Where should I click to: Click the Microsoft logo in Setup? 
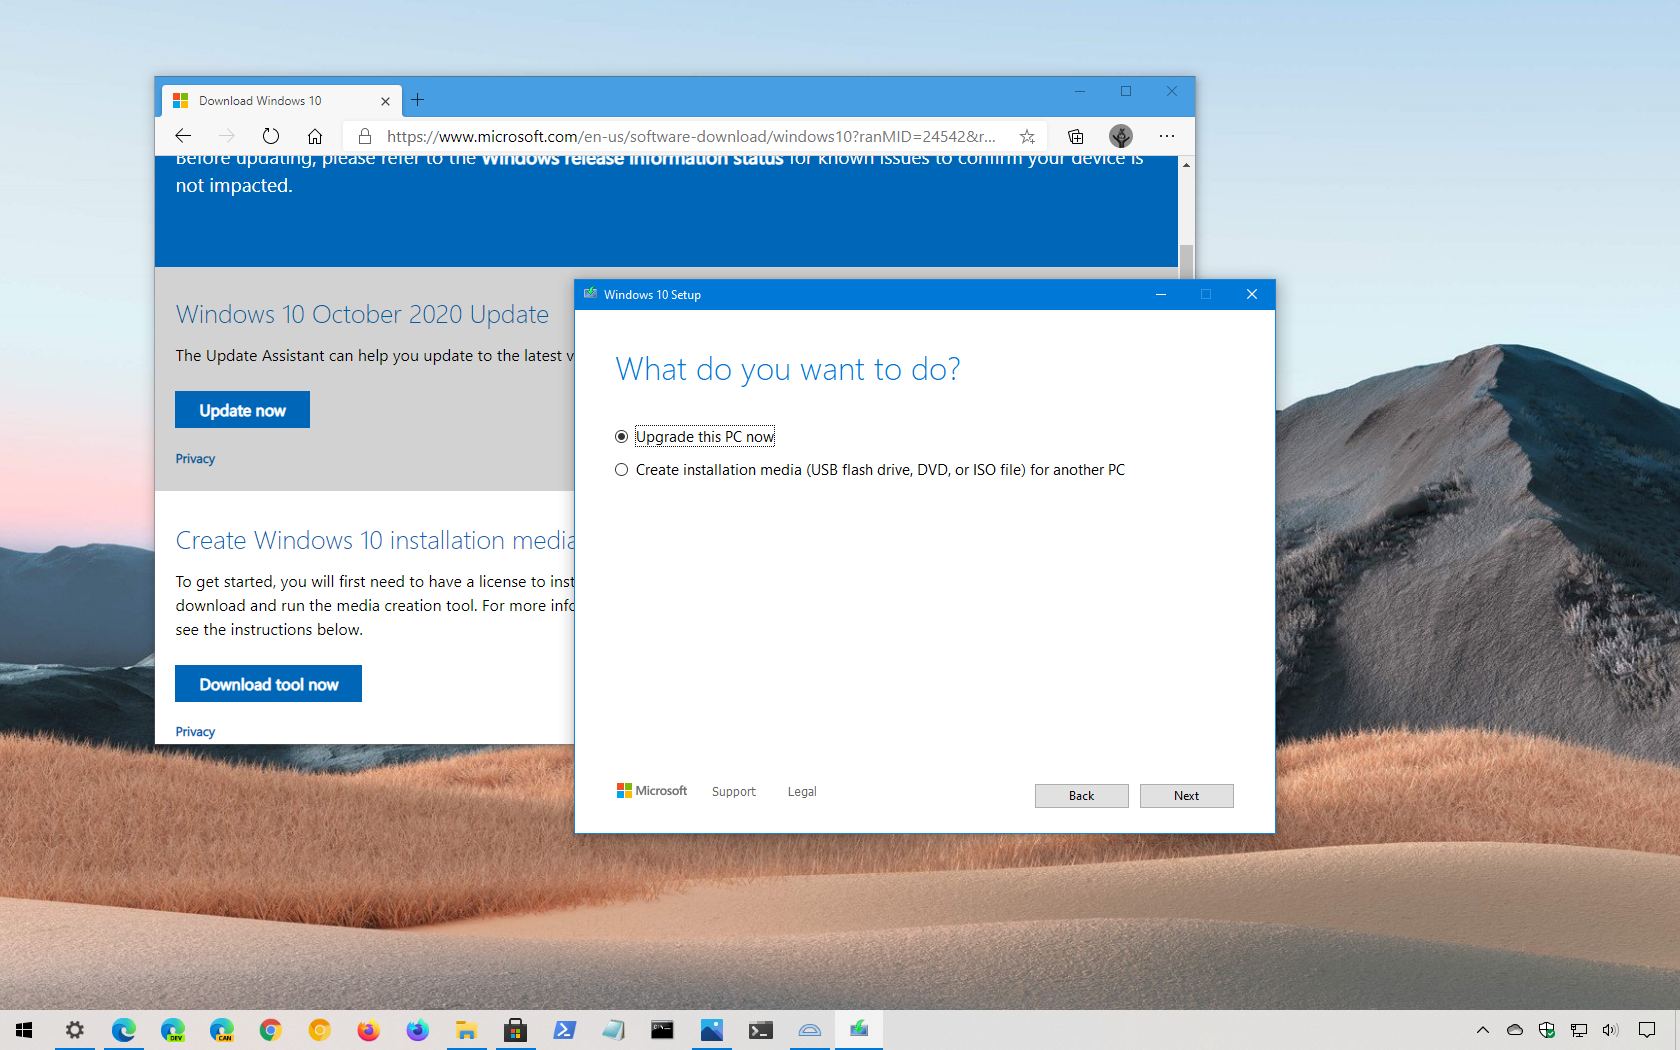pos(652,791)
